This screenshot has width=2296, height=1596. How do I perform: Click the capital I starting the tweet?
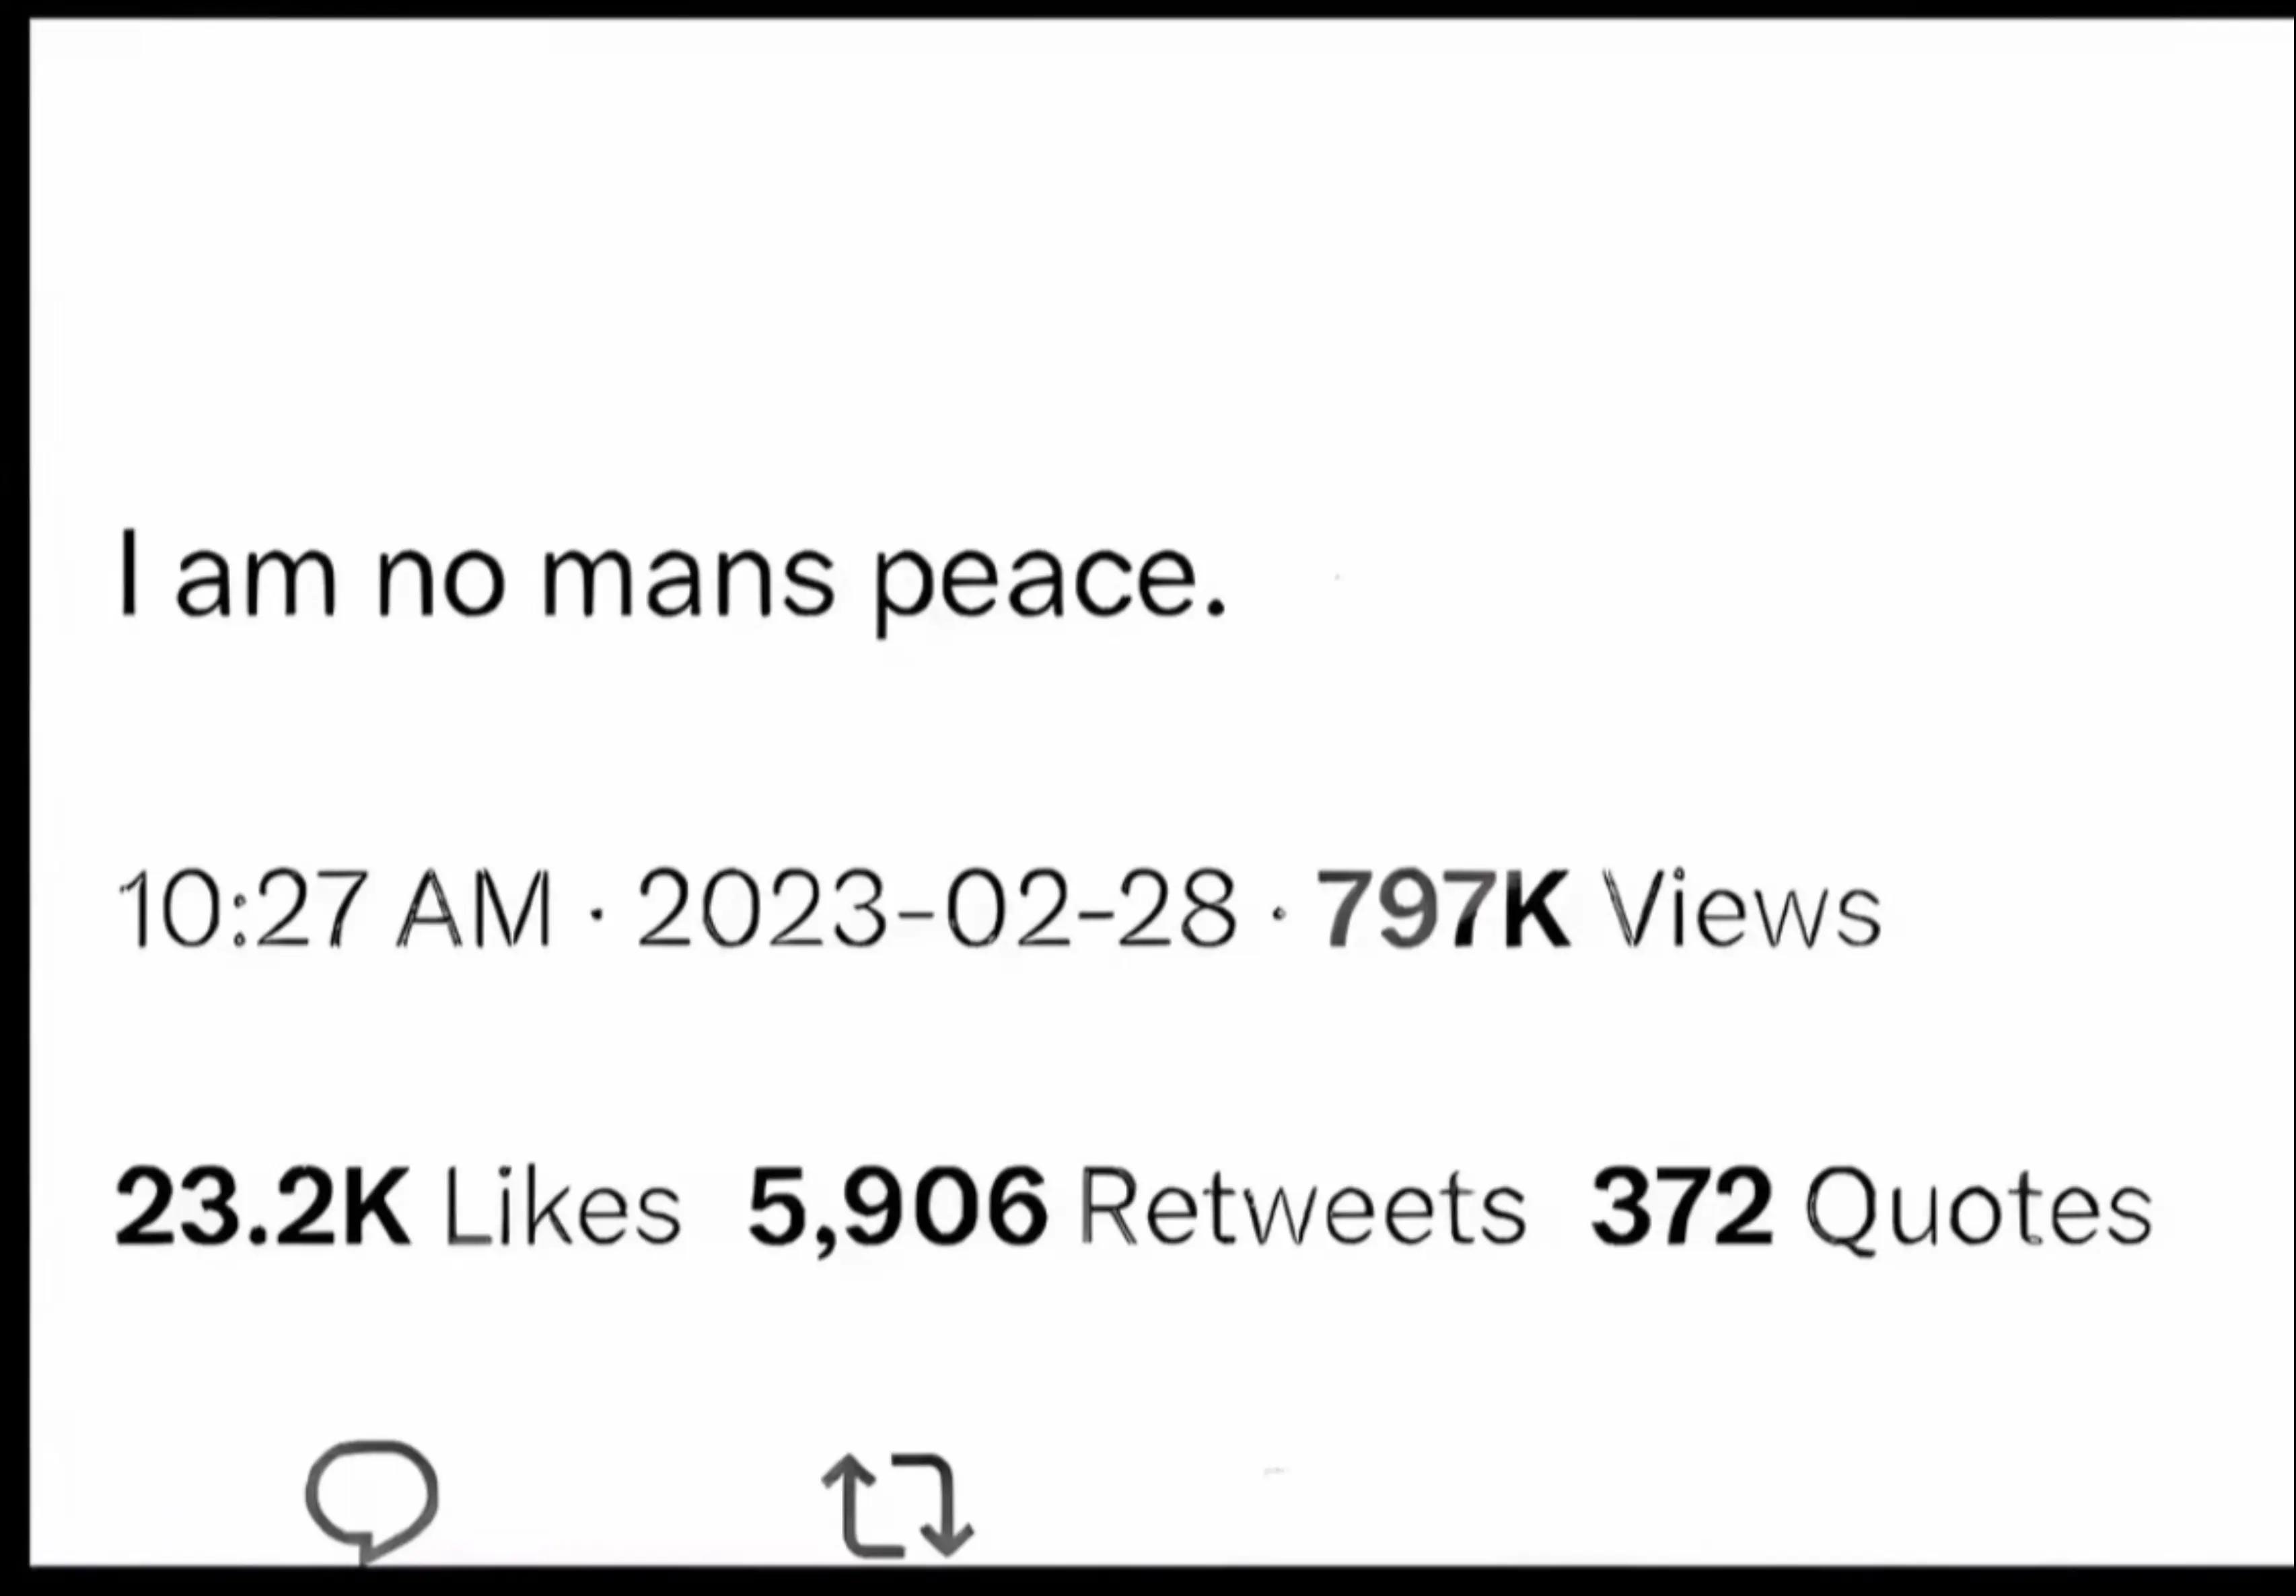click(127, 573)
